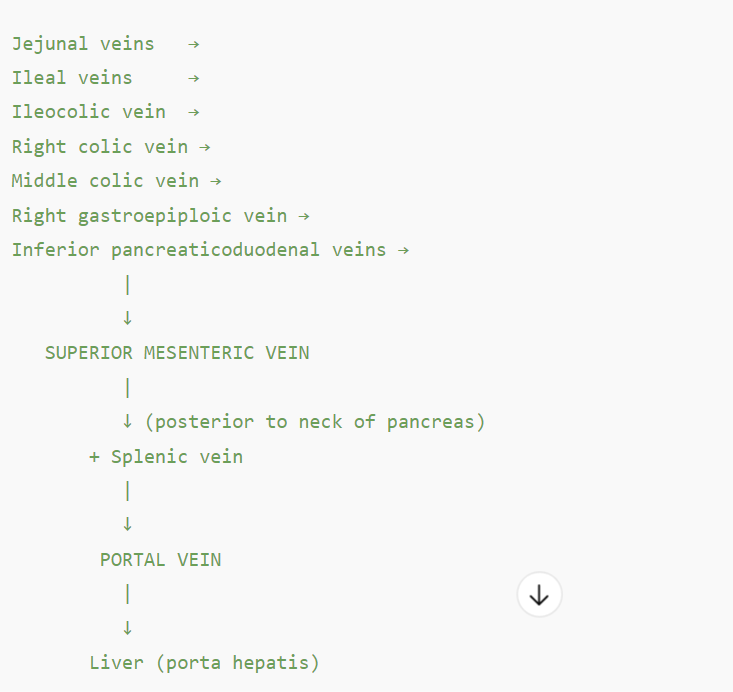
Task: Click 'Inferior pancreaticoduodenal veins' text
Action: pyautogui.click(x=199, y=250)
